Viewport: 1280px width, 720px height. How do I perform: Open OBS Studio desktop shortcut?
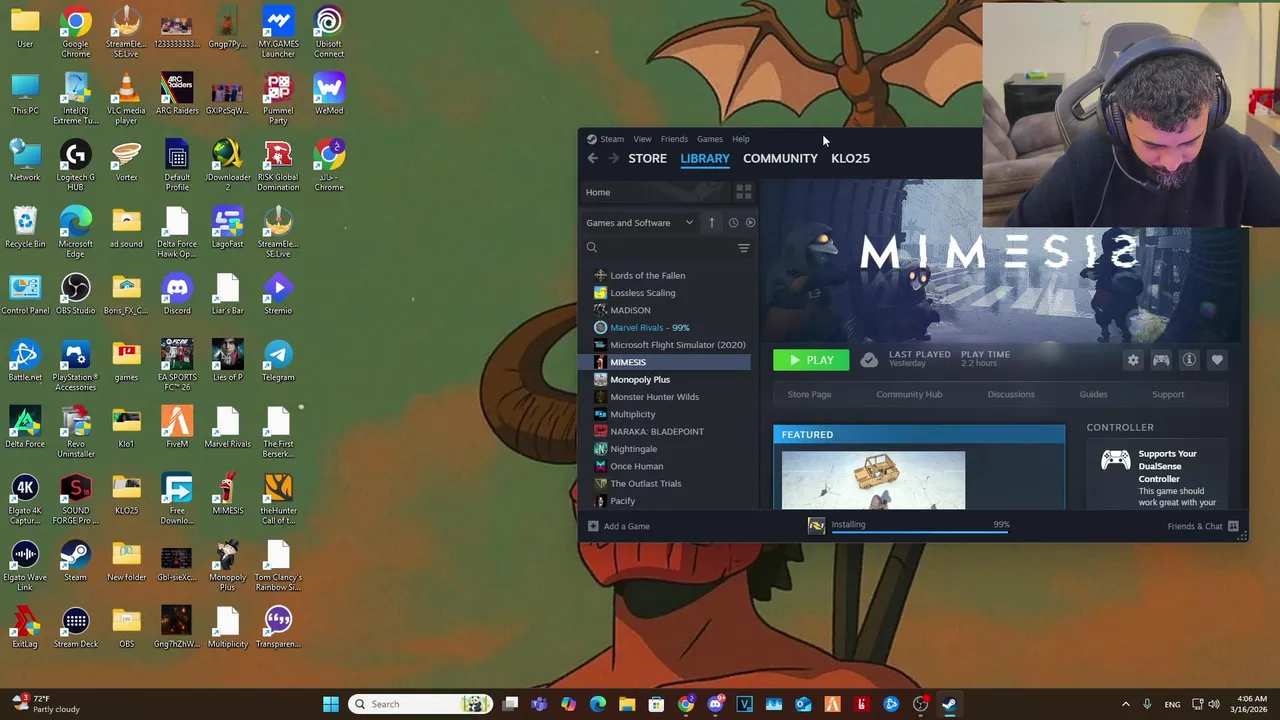75,294
